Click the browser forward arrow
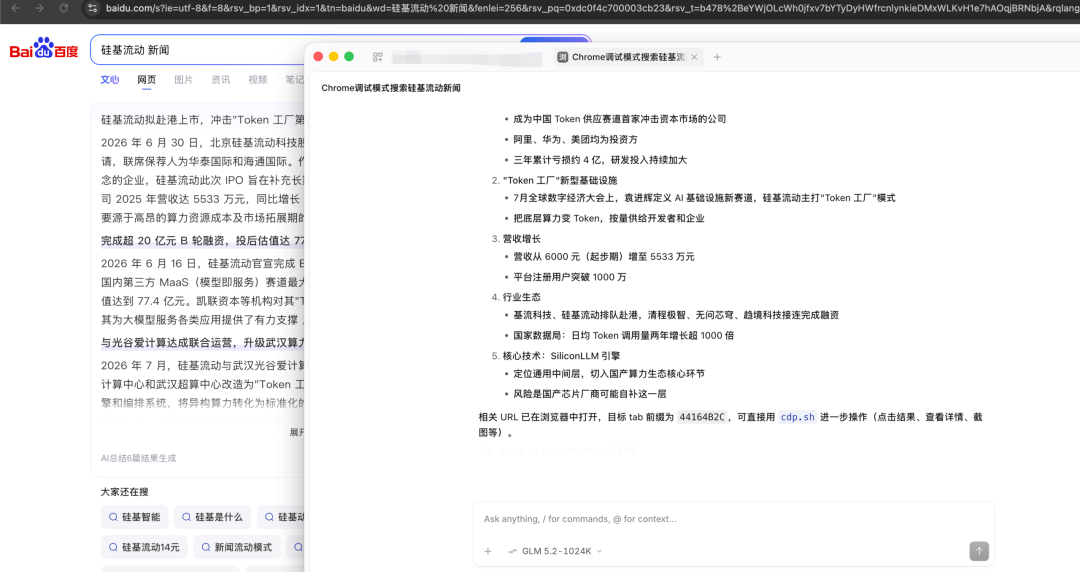Viewport: 1080px width, 572px height. tap(39, 8)
